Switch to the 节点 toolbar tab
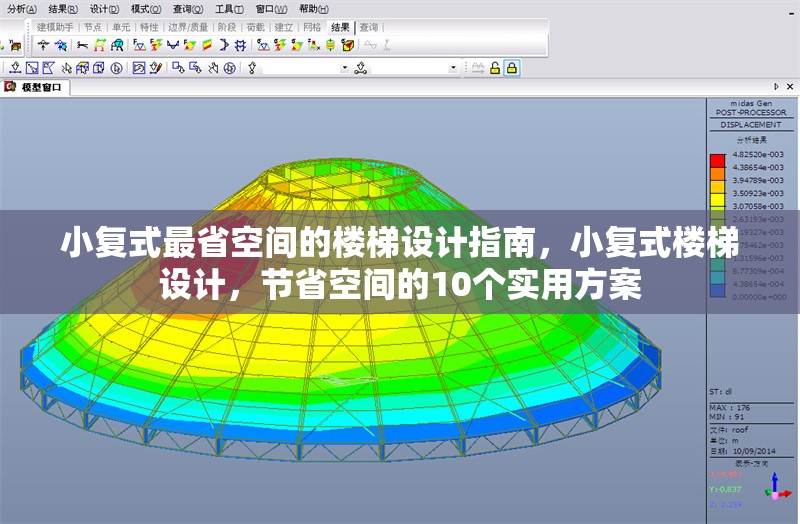Viewport: 800px width, 524px height. pos(93,27)
